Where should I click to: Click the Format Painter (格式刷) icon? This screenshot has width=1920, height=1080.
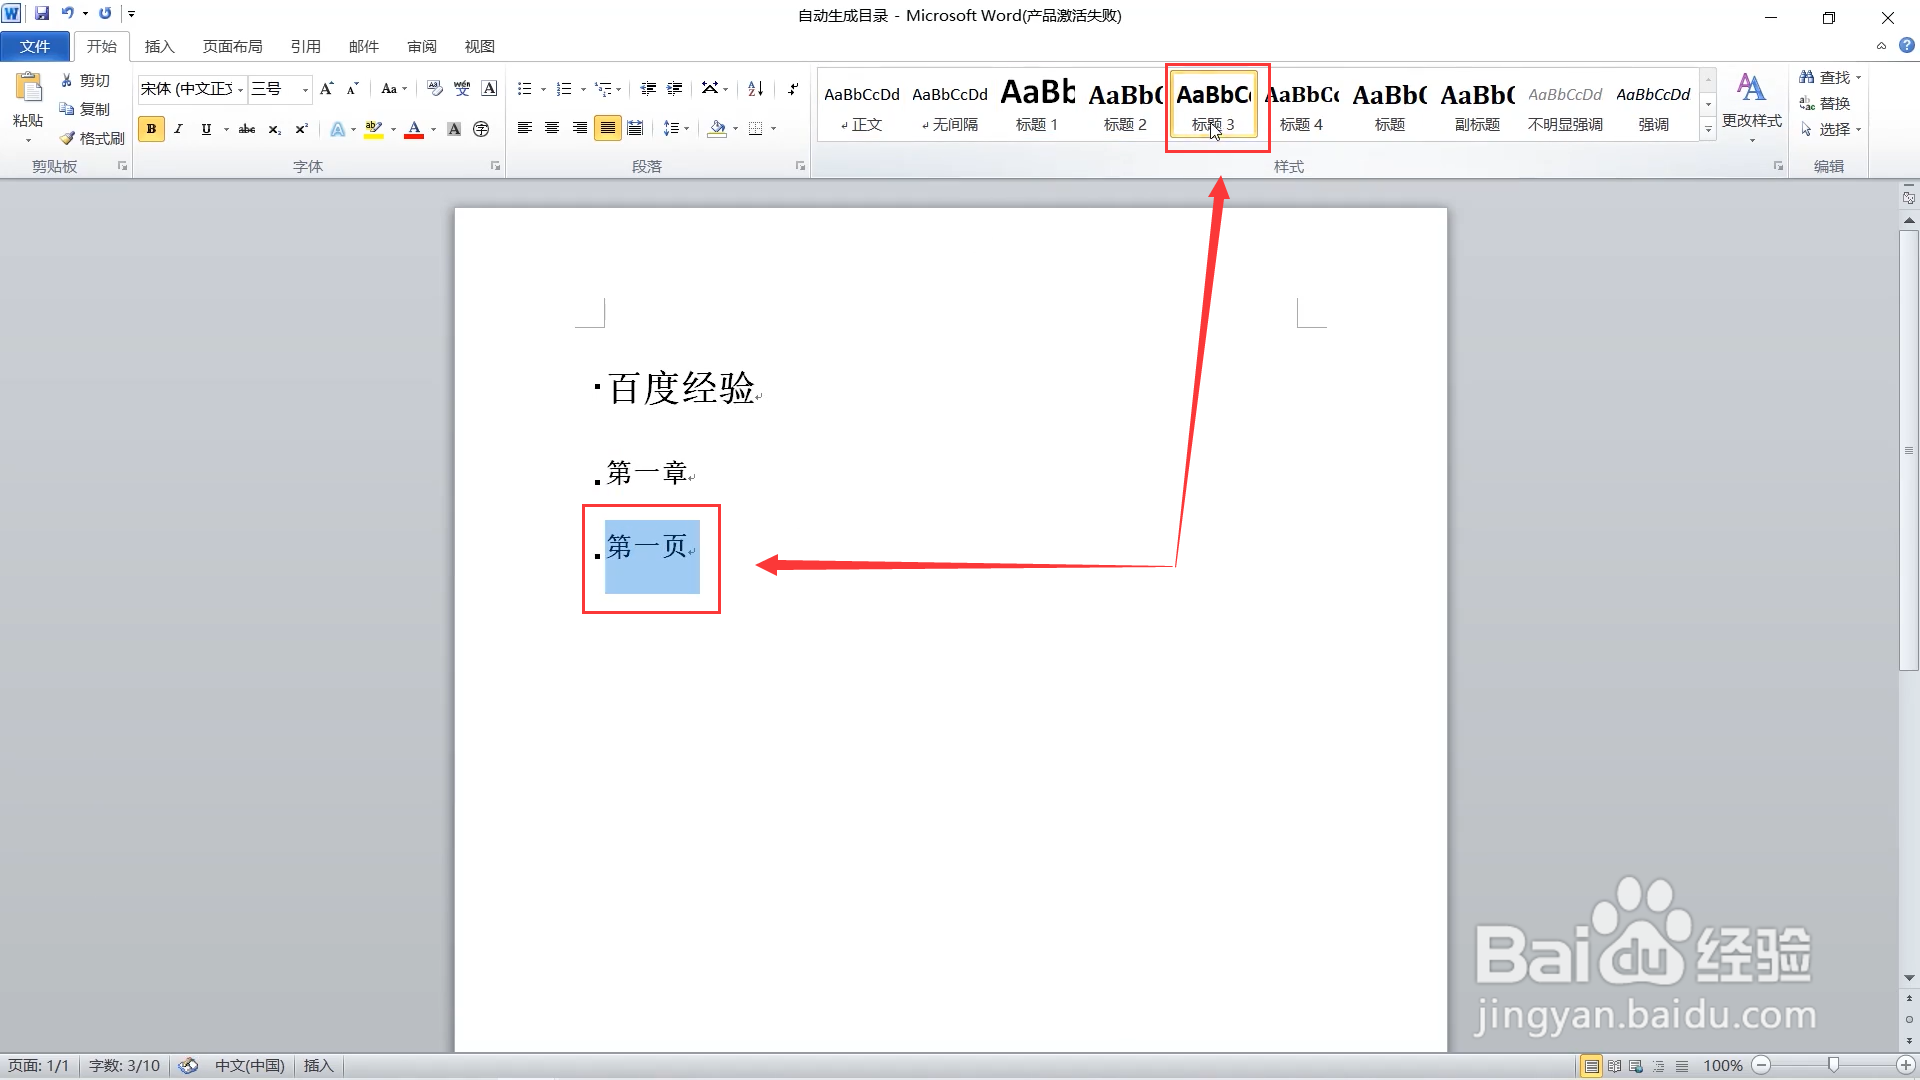pyautogui.click(x=91, y=138)
